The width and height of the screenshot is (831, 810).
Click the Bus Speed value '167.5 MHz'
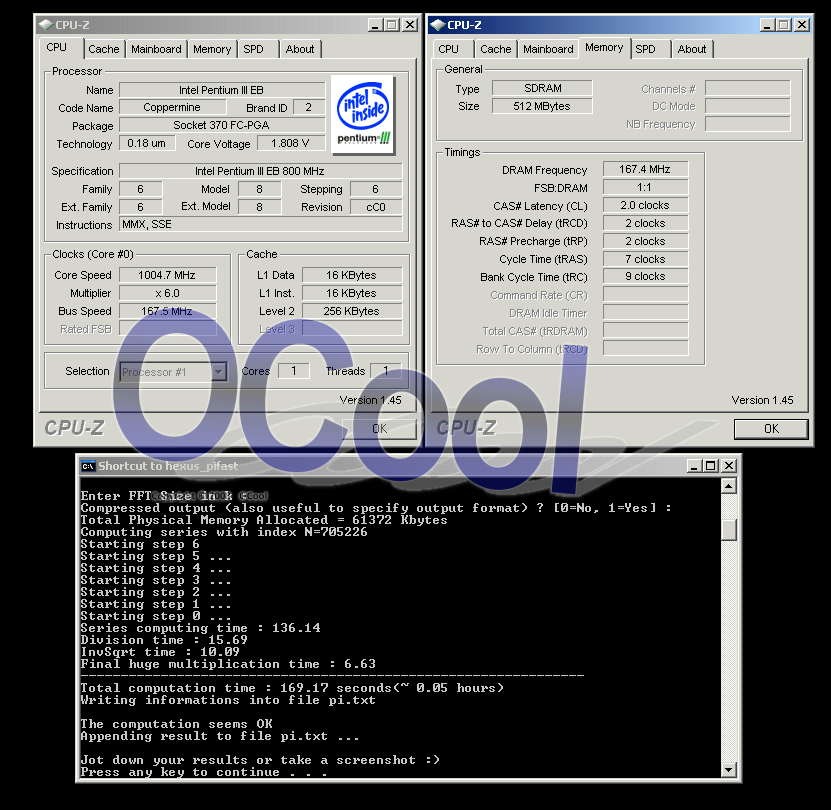[167, 311]
